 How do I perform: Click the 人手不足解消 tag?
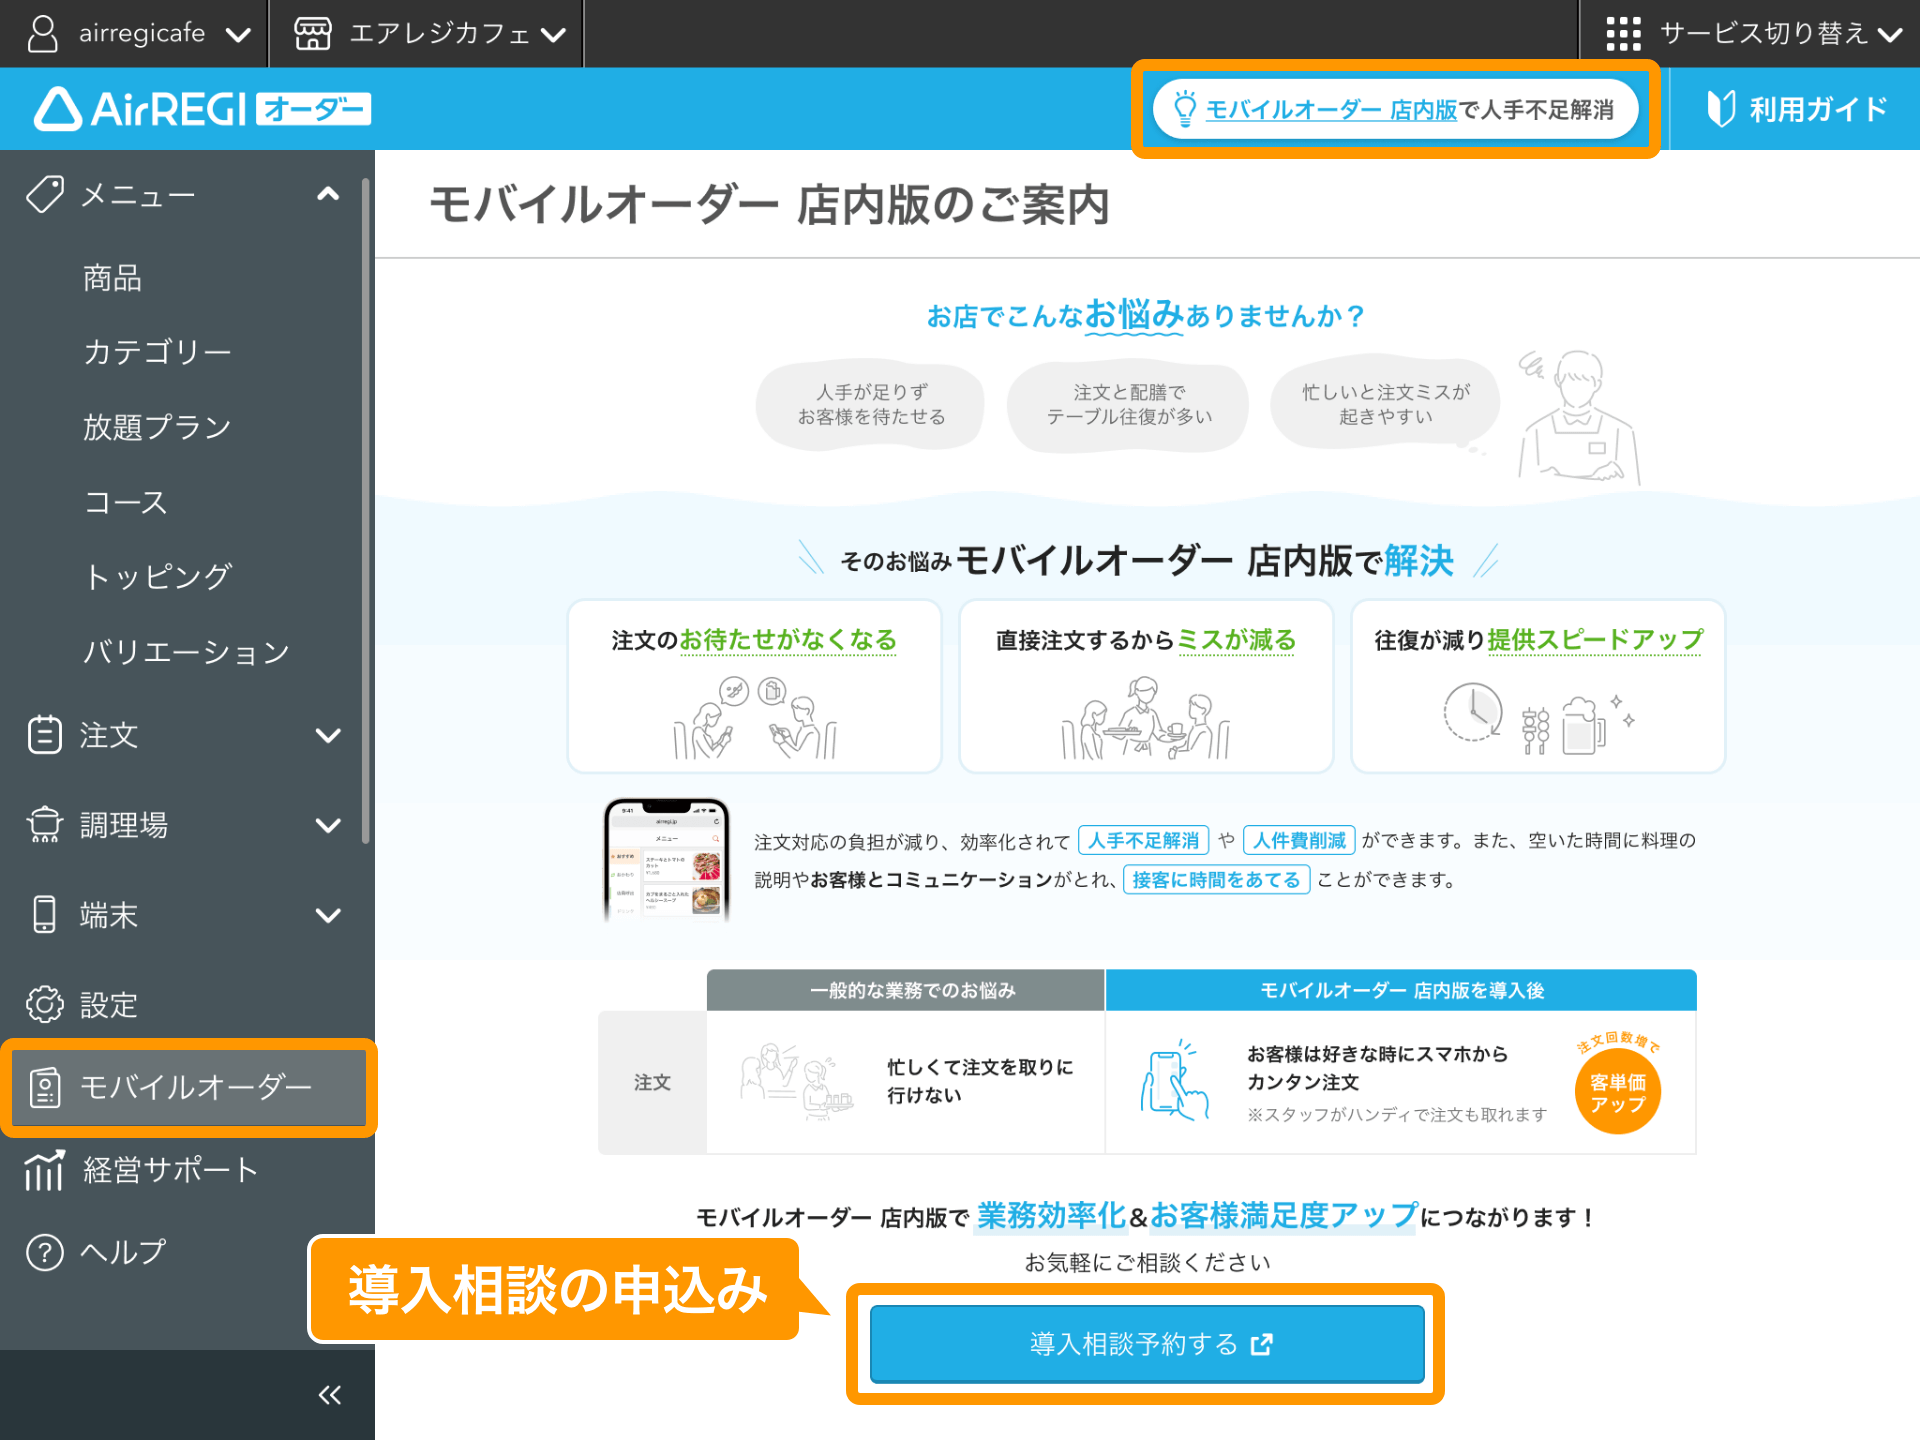click(1144, 840)
